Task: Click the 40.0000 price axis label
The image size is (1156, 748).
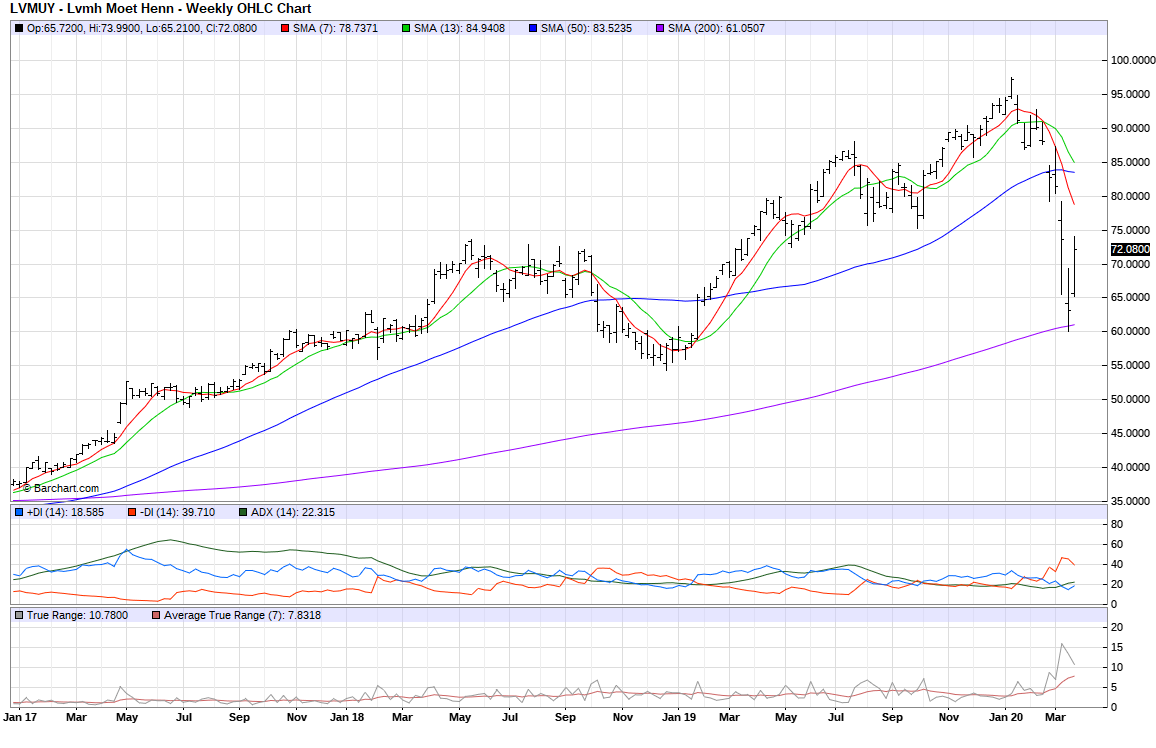Action: (x=1130, y=467)
